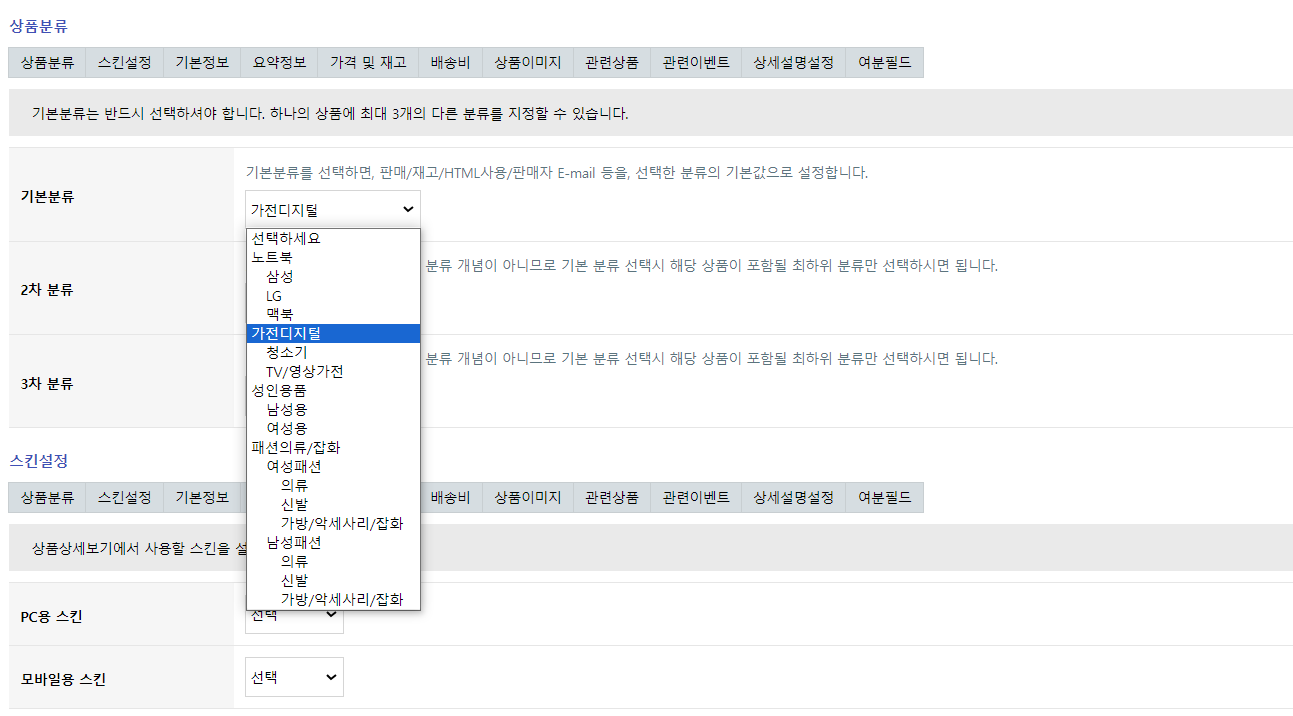Open 상세설명설정 tab in the top row
The height and width of the screenshot is (716, 1293).
pos(793,62)
